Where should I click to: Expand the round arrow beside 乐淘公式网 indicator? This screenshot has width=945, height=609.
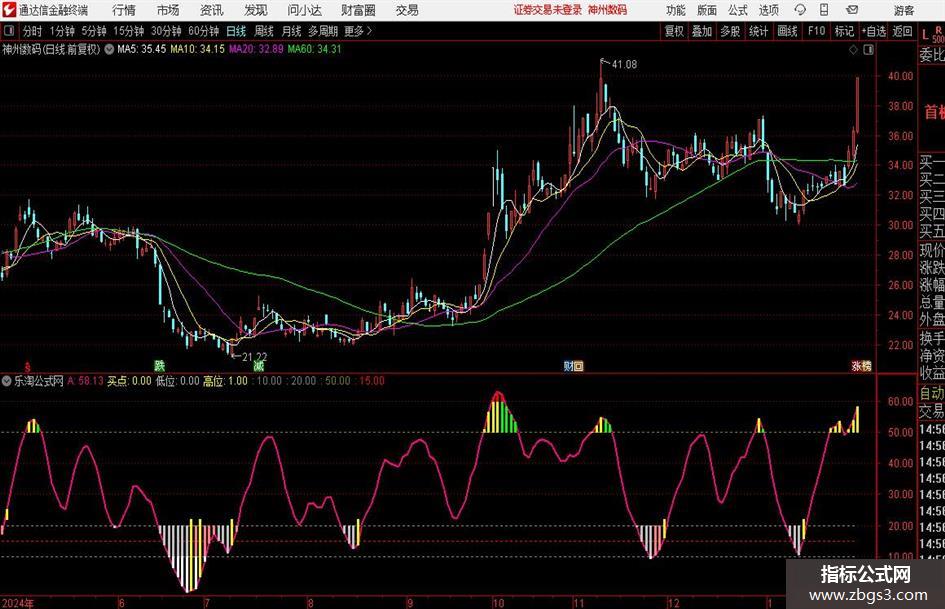[x=7, y=381]
